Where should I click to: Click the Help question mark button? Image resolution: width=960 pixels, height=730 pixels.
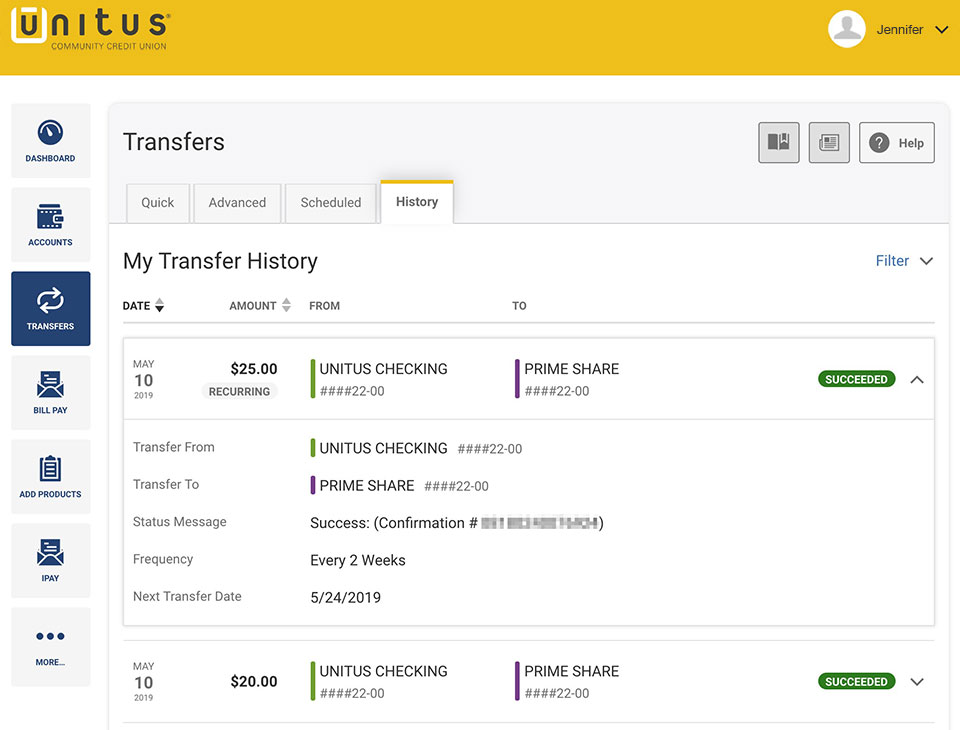click(x=896, y=143)
